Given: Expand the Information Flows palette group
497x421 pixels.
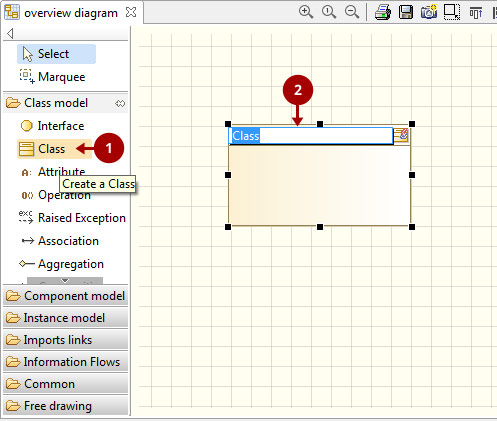Looking at the screenshot, I should 65,362.
